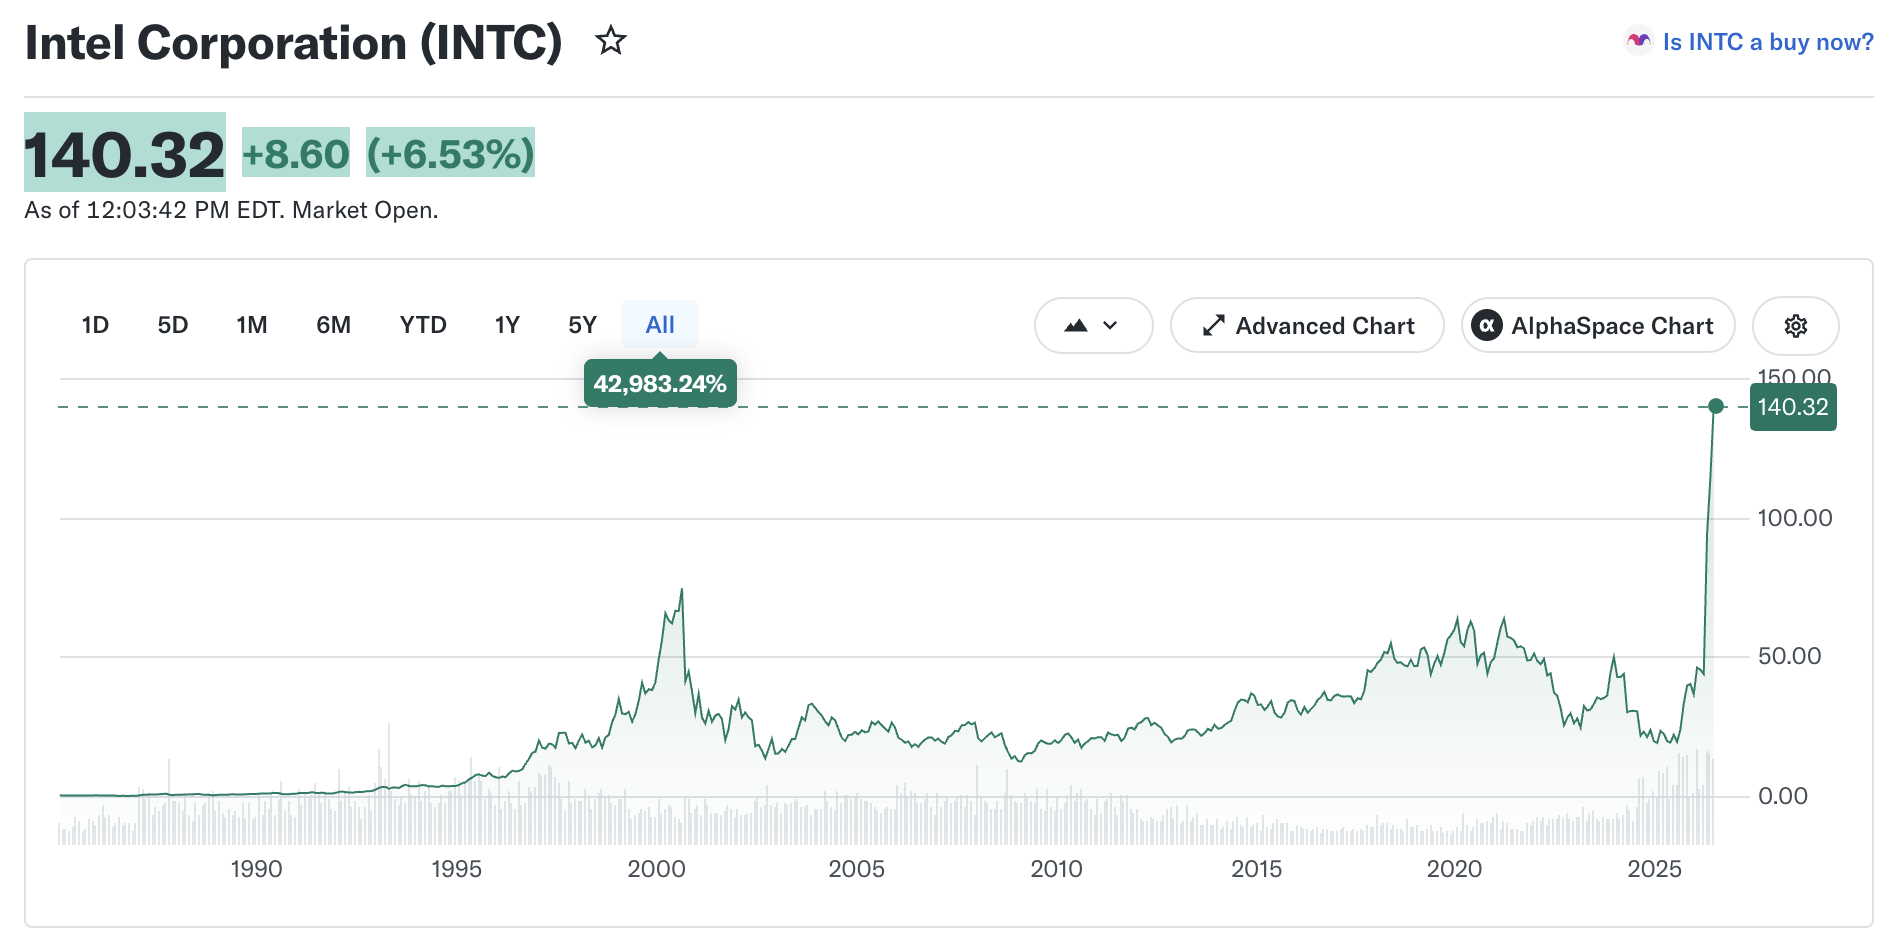The width and height of the screenshot is (1892, 948).
Task: Click the mountain chart type icon
Action: pyautogui.click(x=1076, y=325)
